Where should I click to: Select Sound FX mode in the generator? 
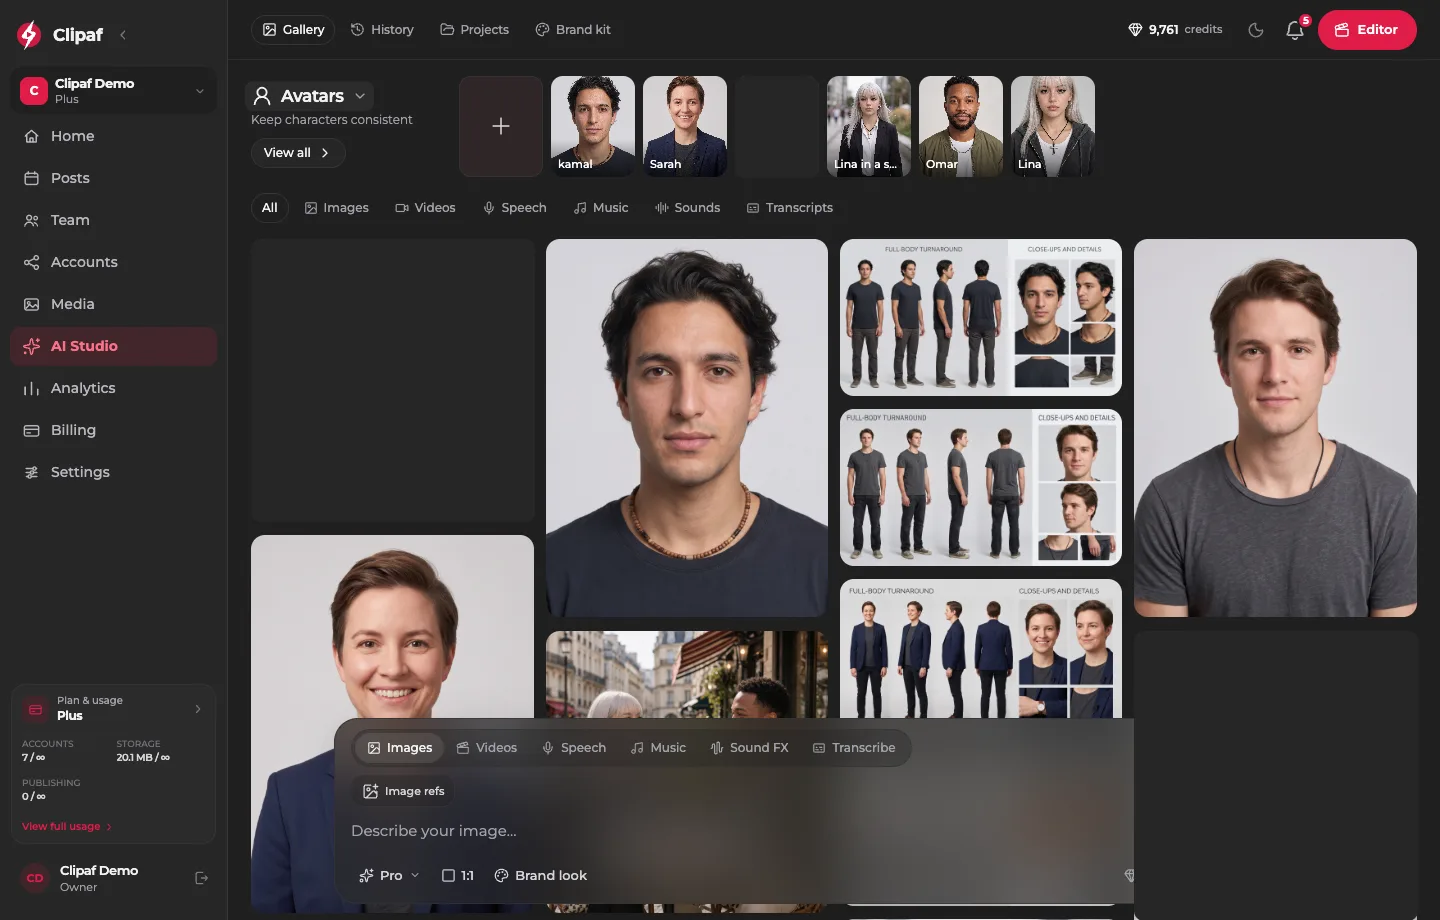click(749, 748)
